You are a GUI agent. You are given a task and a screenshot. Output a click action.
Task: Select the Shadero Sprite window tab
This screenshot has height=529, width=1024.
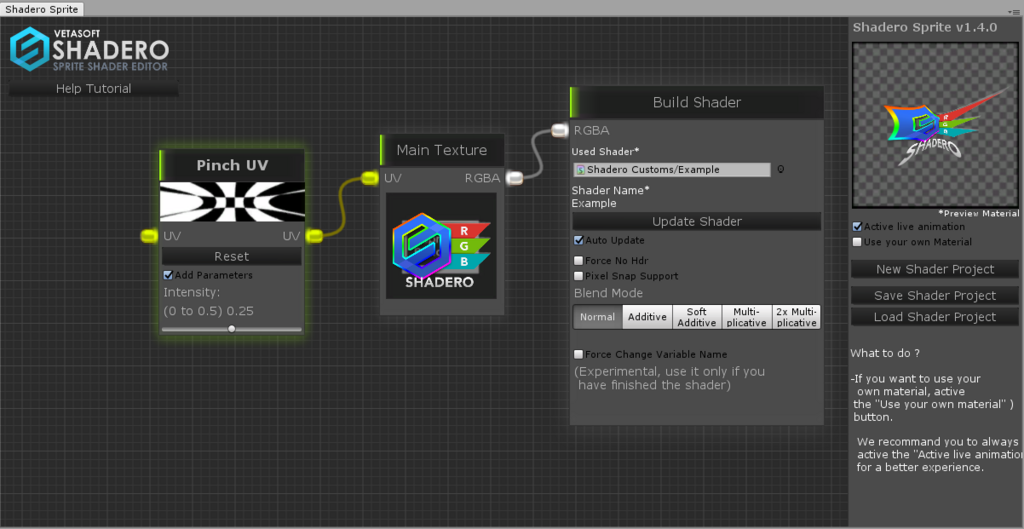(x=42, y=9)
